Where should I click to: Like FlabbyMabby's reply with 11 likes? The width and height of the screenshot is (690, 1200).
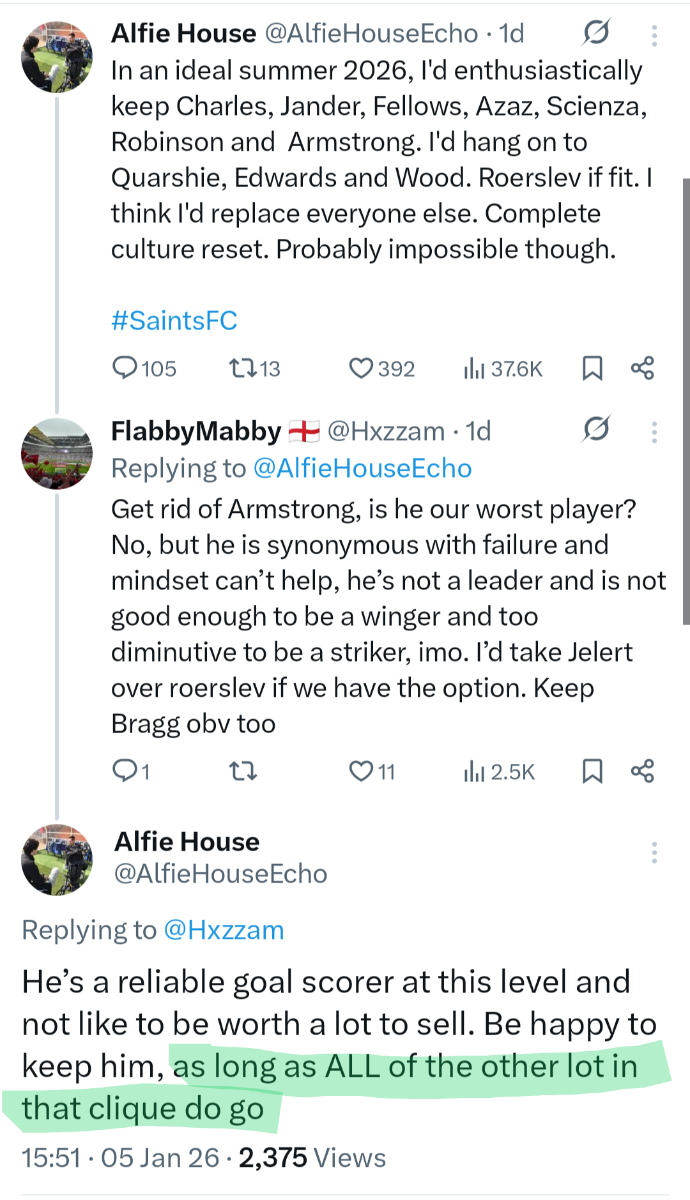[x=361, y=771]
